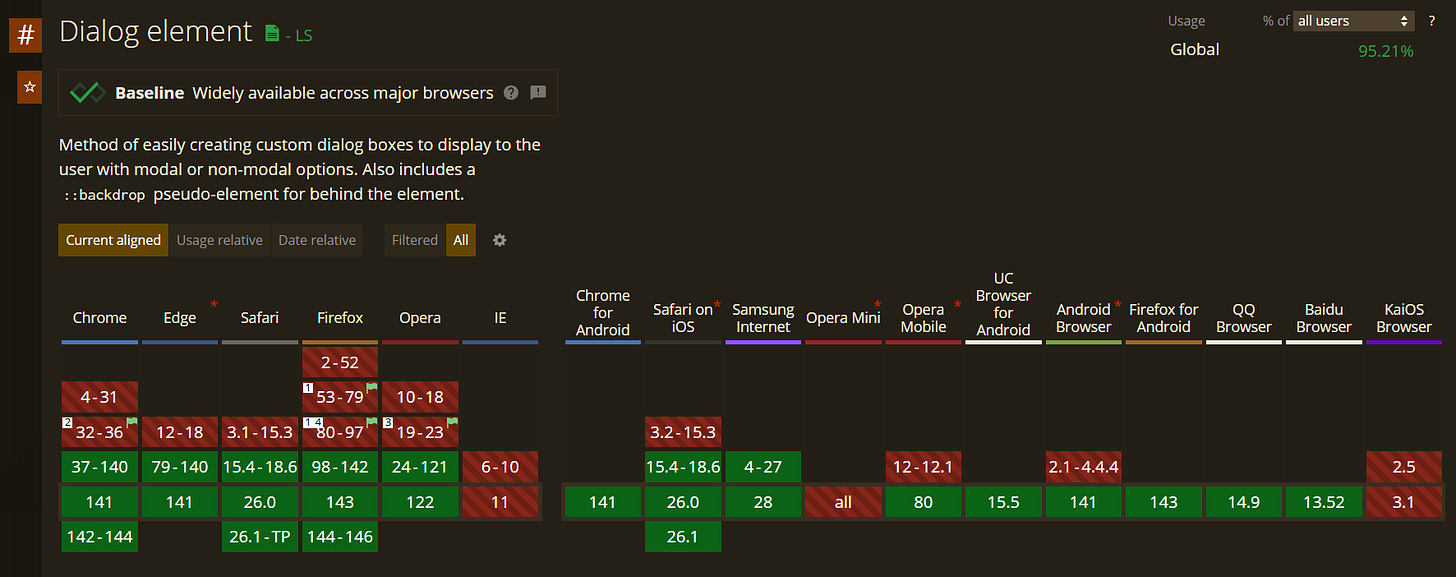1456x577 pixels.
Task: Click the Opera column header
Action: click(420, 318)
